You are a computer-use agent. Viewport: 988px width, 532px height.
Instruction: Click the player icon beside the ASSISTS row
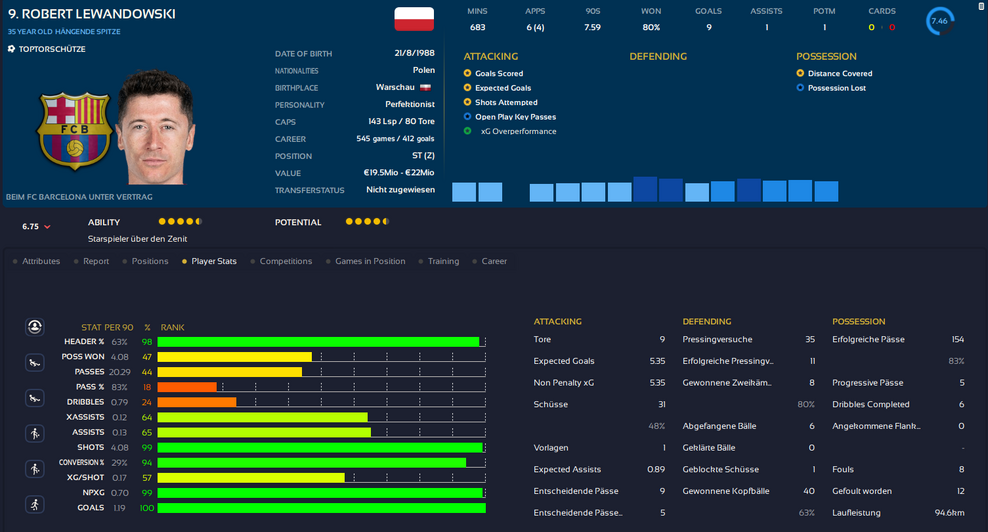35,433
